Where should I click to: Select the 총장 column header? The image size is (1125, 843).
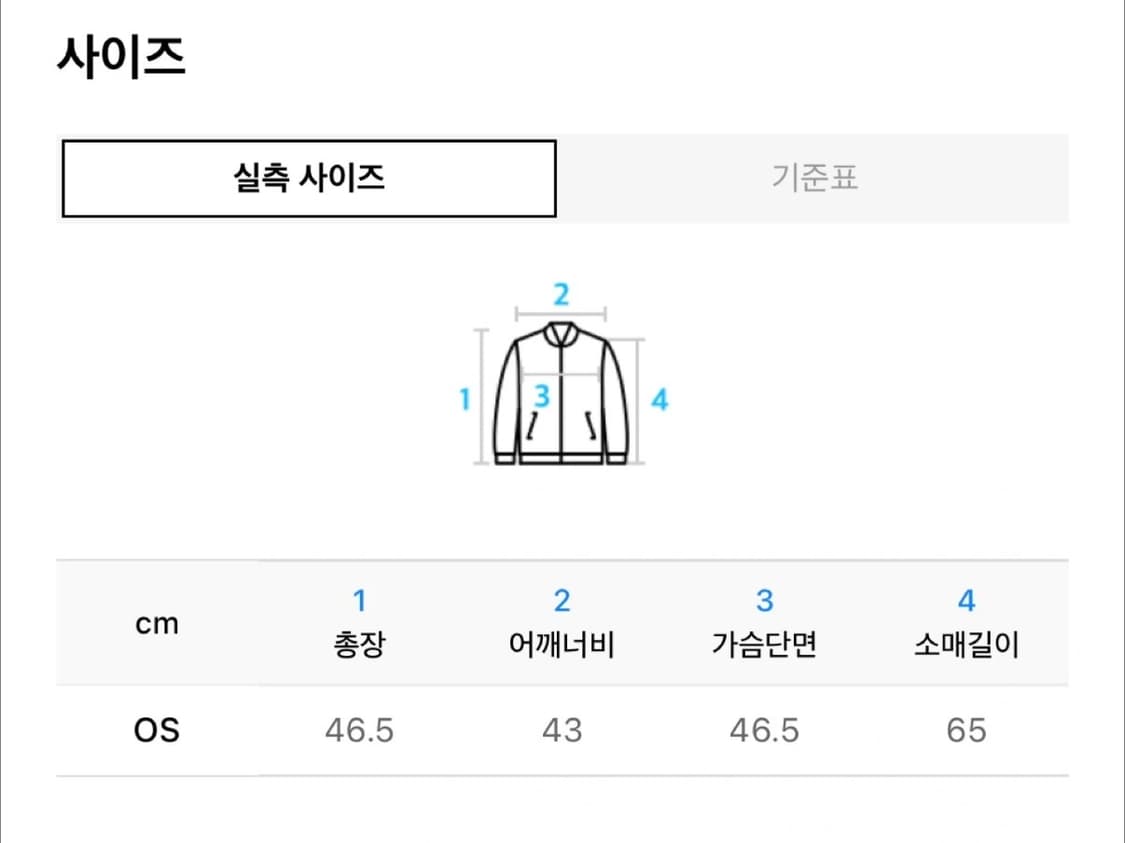pyautogui.click(x=361, y=646)
